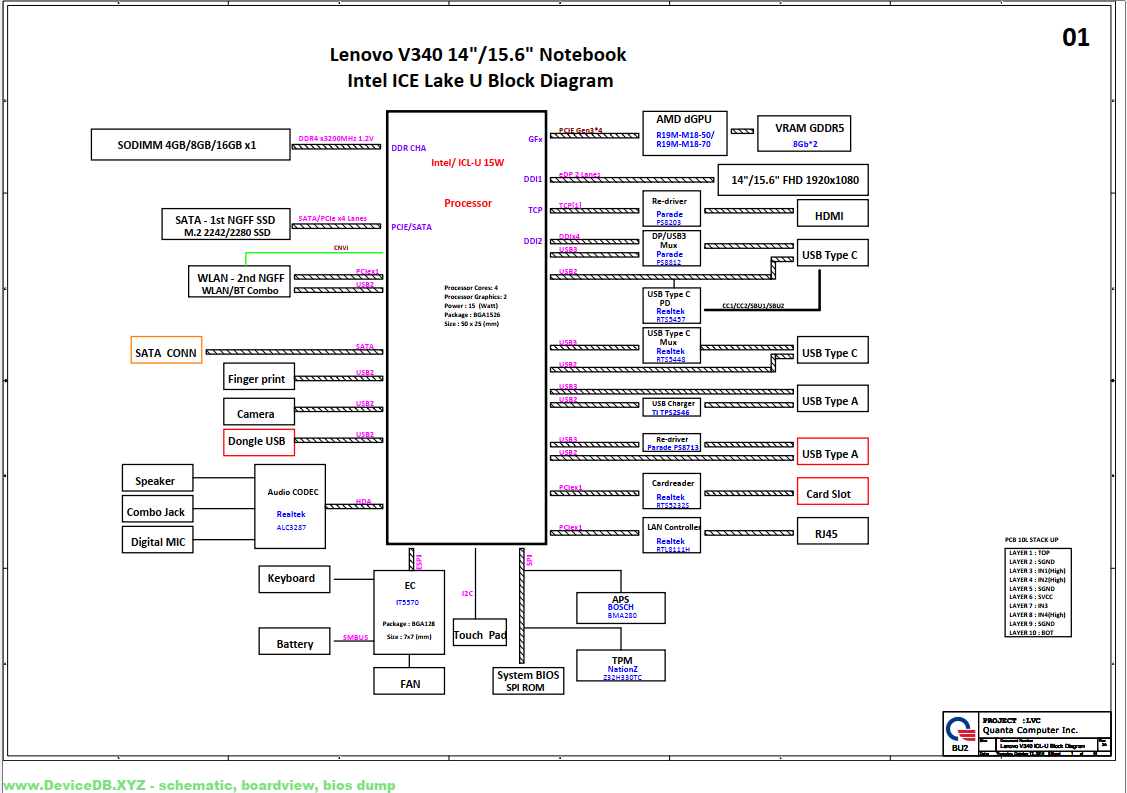Click the "HDMI" block
The width and height of the screenshot is (1127, 793).
832,214
